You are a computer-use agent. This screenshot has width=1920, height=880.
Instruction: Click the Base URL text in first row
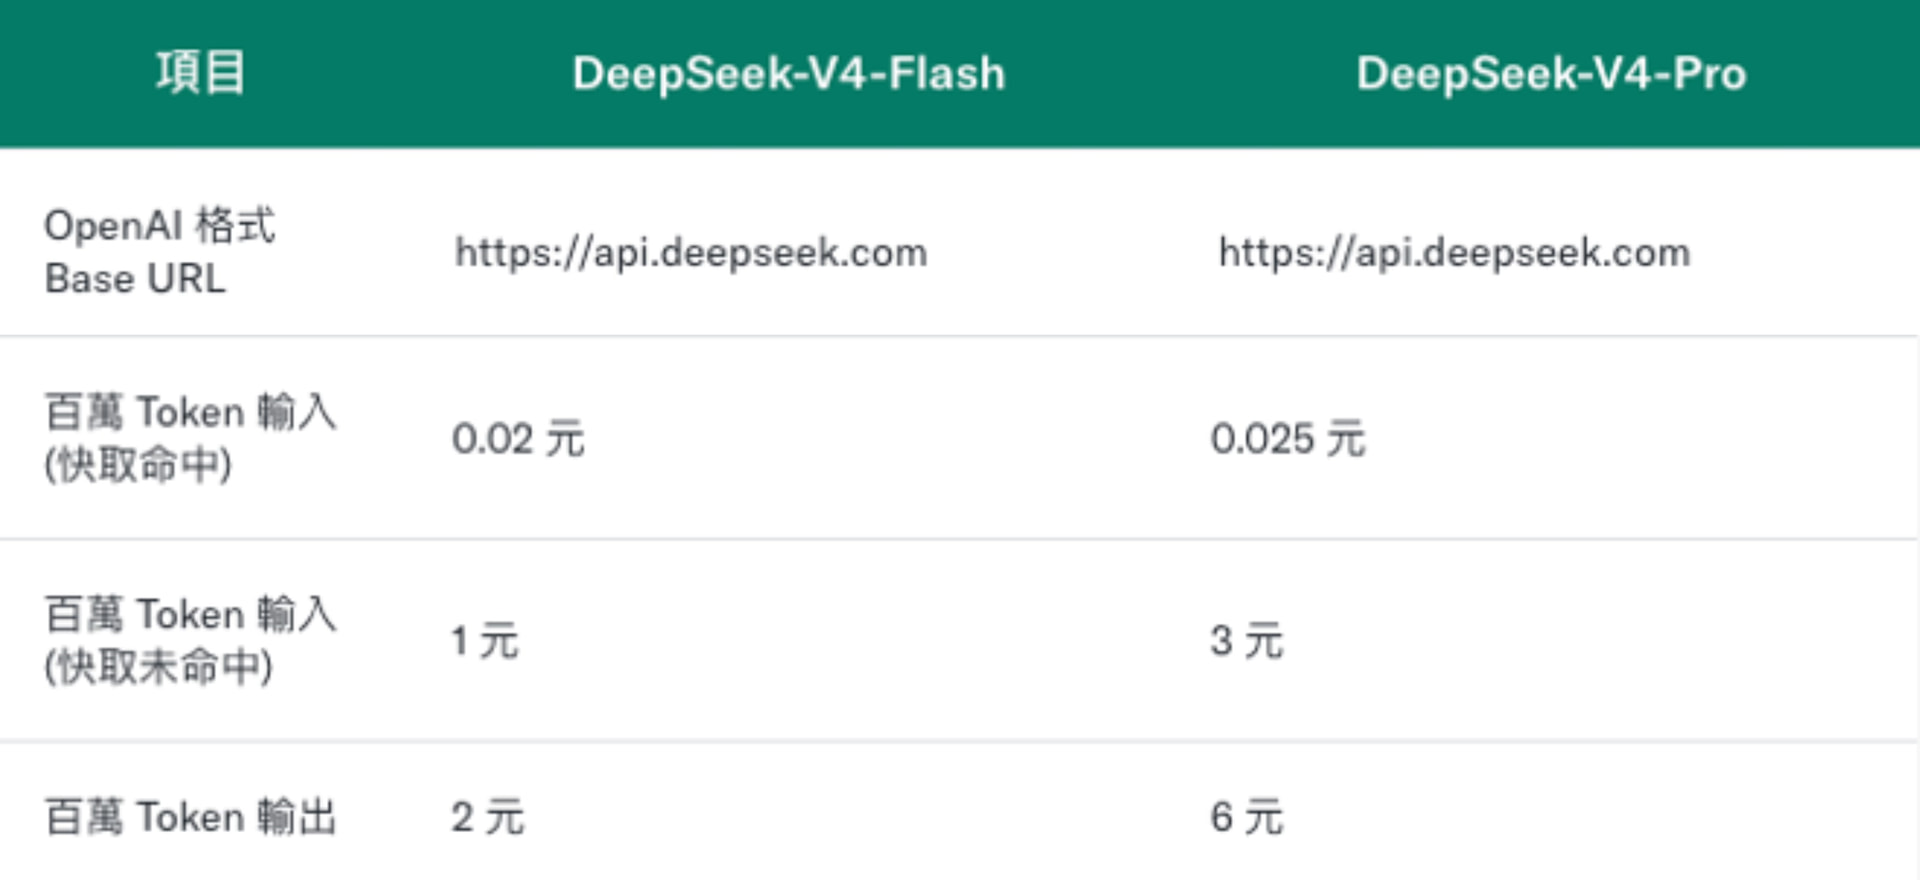(x=135, y=279)
